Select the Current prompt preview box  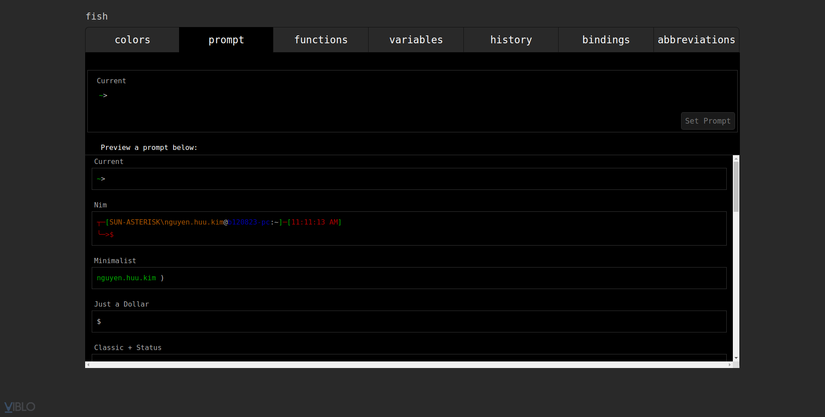[409, 179]
